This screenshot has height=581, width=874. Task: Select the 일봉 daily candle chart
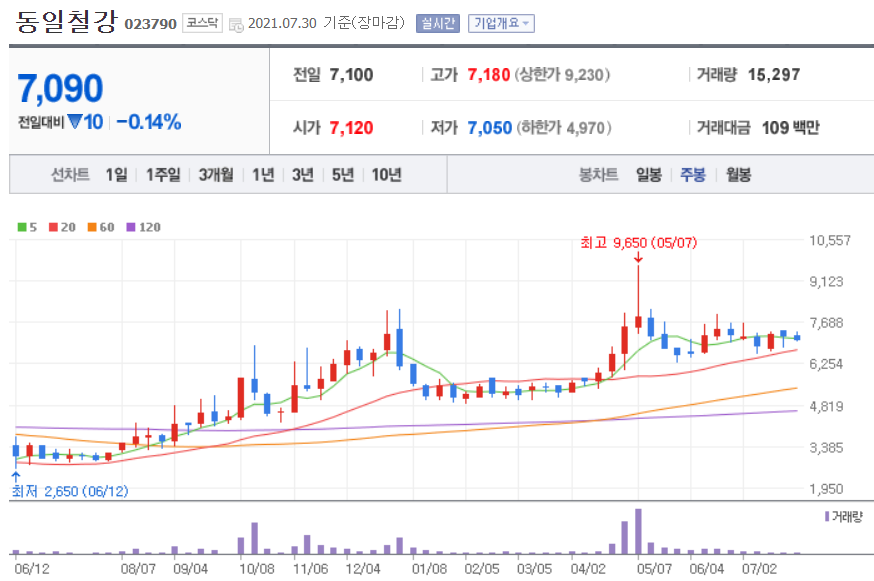(649, 175)
